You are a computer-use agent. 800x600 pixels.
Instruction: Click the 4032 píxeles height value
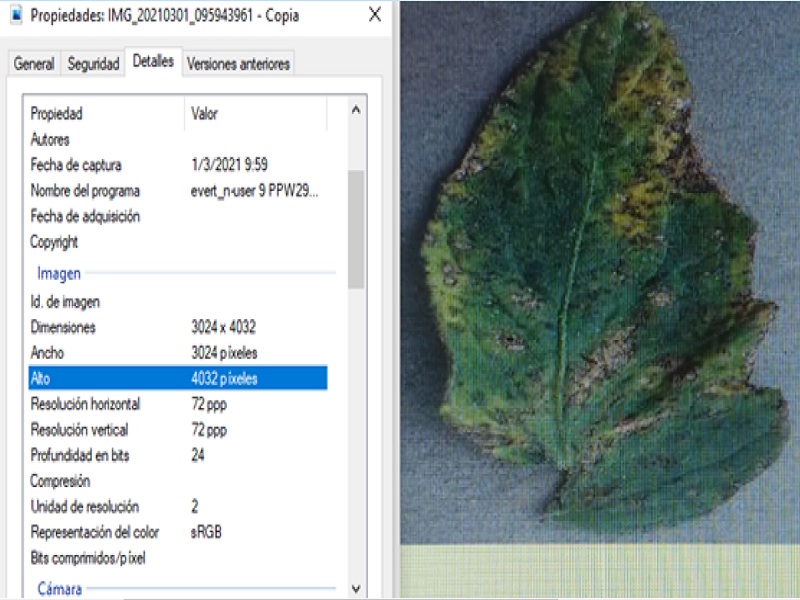224,379
